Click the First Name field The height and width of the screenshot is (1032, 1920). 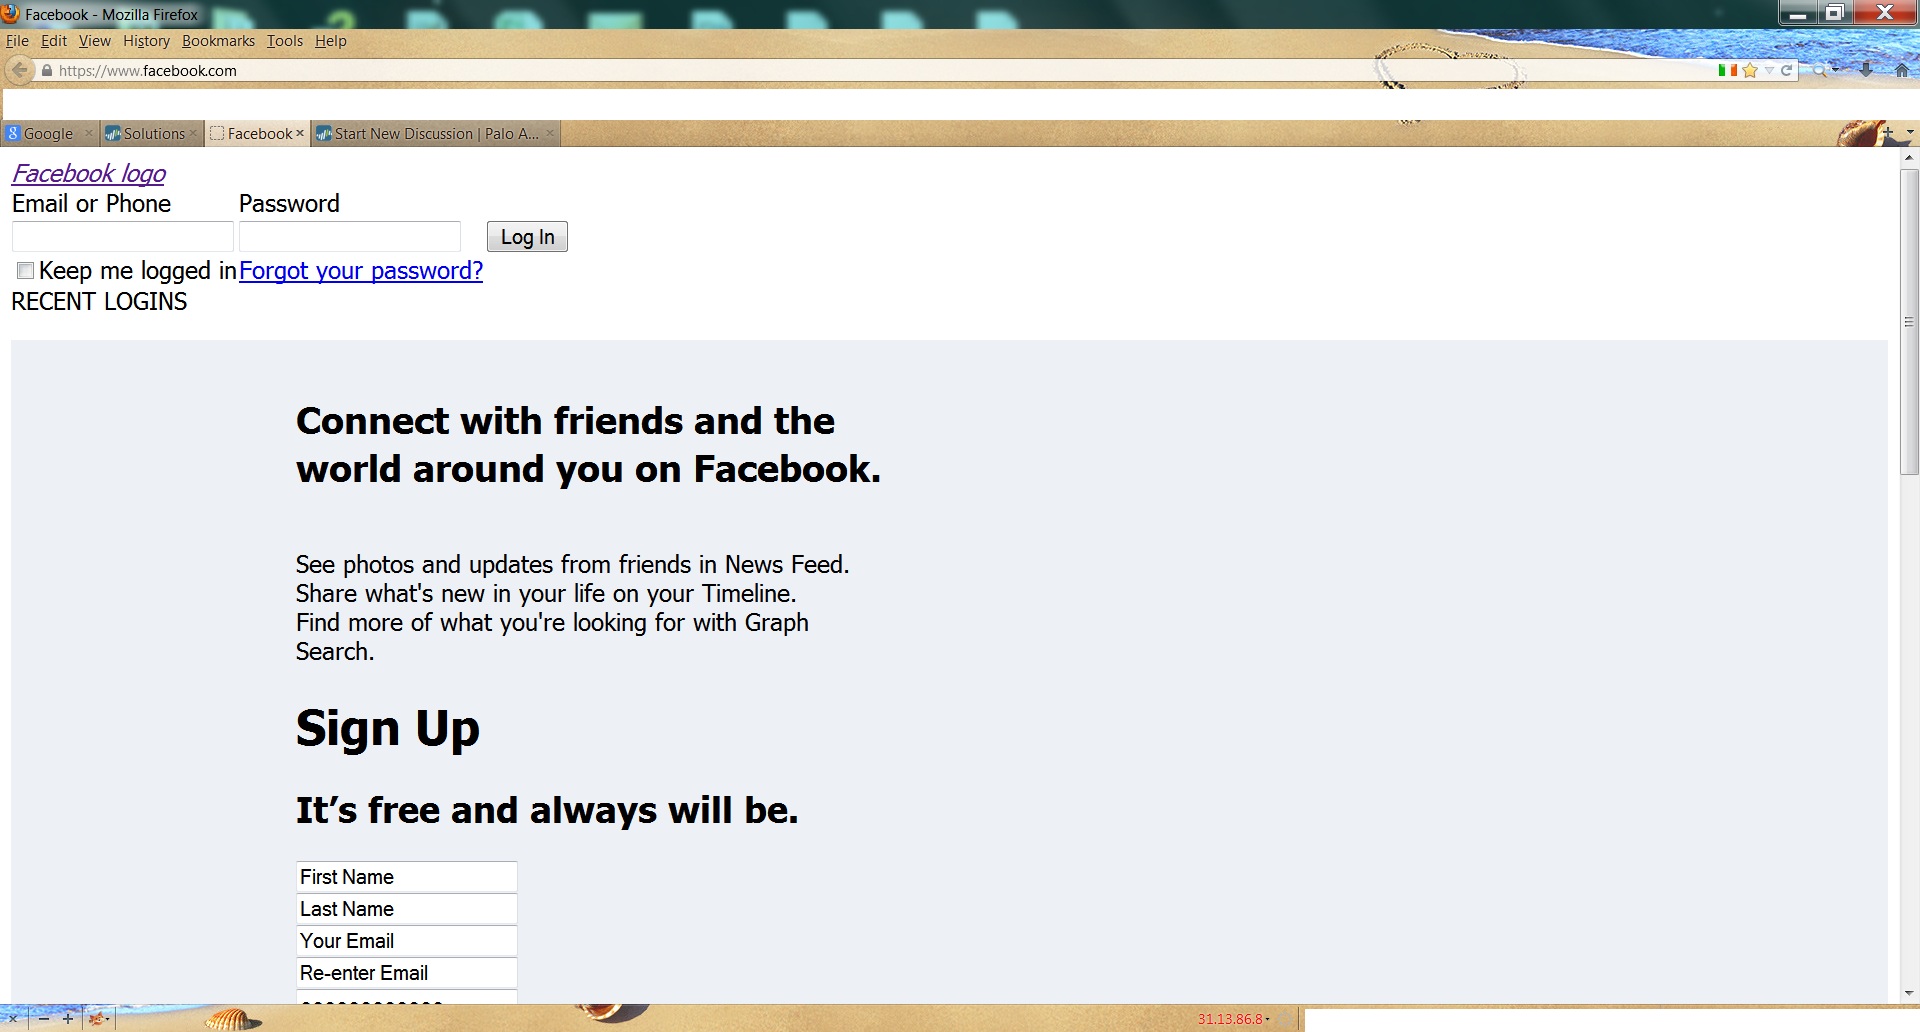pyautogui.click(x=407, y=877)
